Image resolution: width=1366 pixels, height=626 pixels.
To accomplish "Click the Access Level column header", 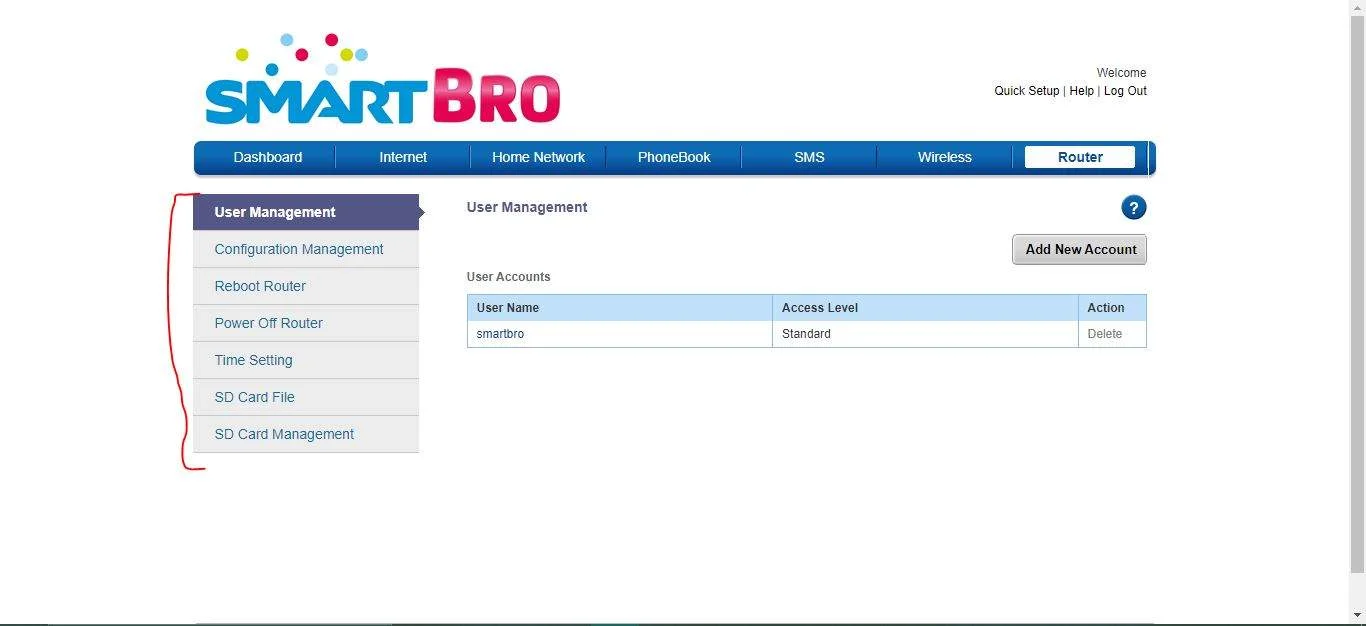I will pyautogui.click(x=925, y=308).
